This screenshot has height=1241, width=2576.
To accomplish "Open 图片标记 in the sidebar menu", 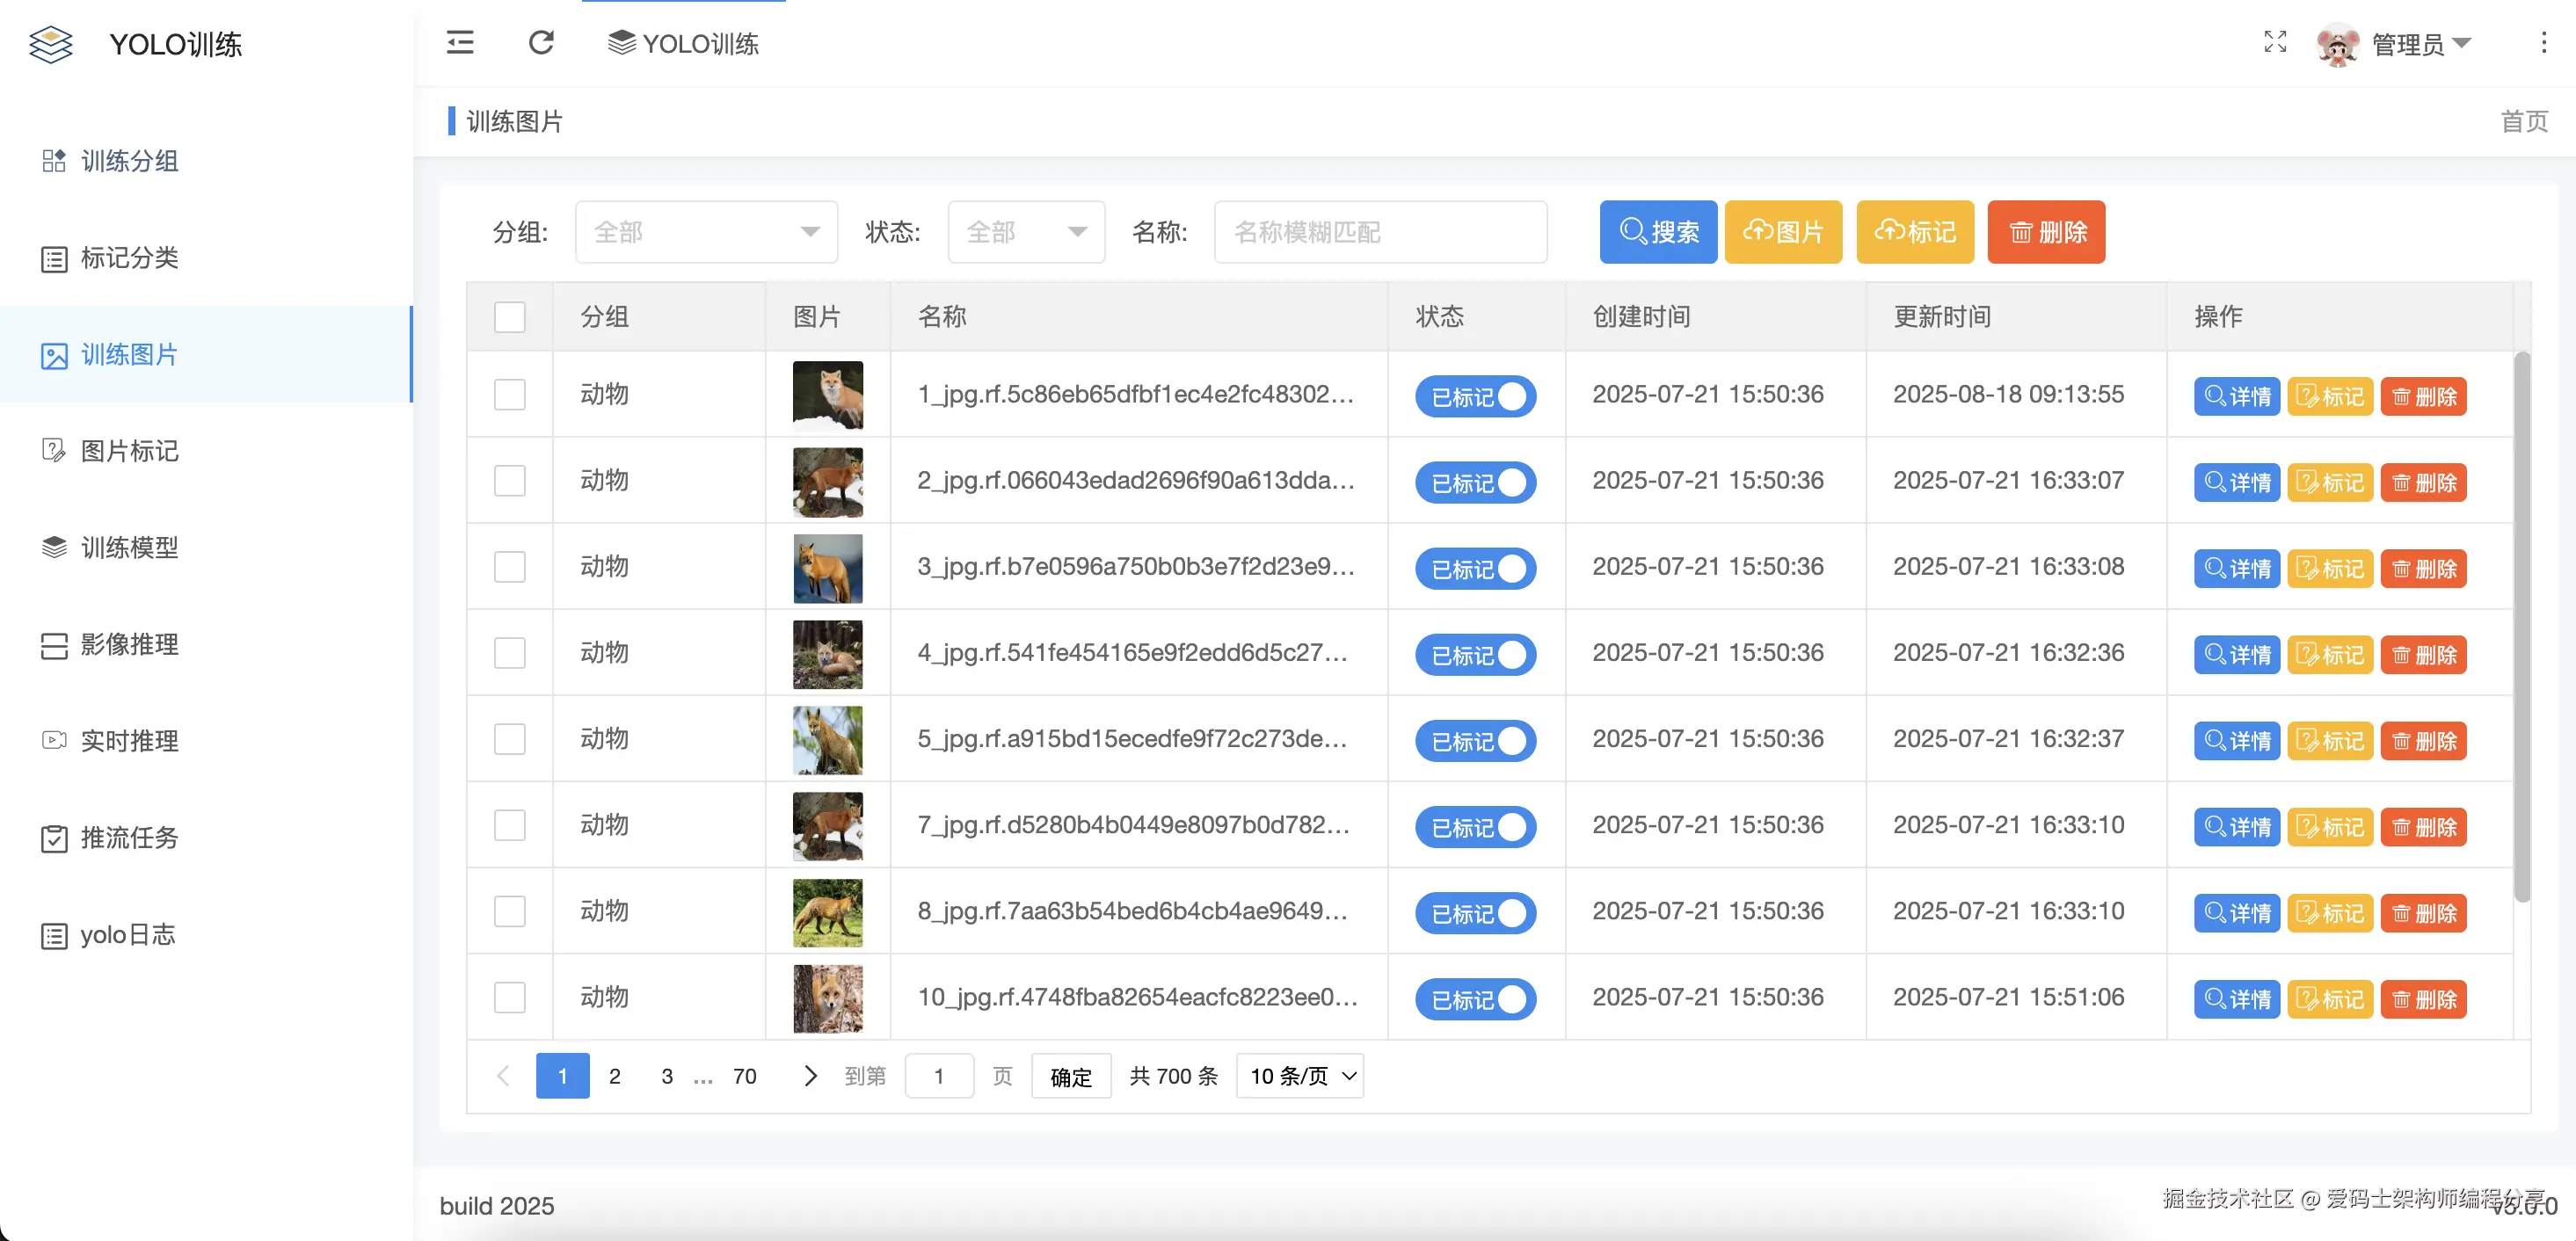I will coord(129,451).
